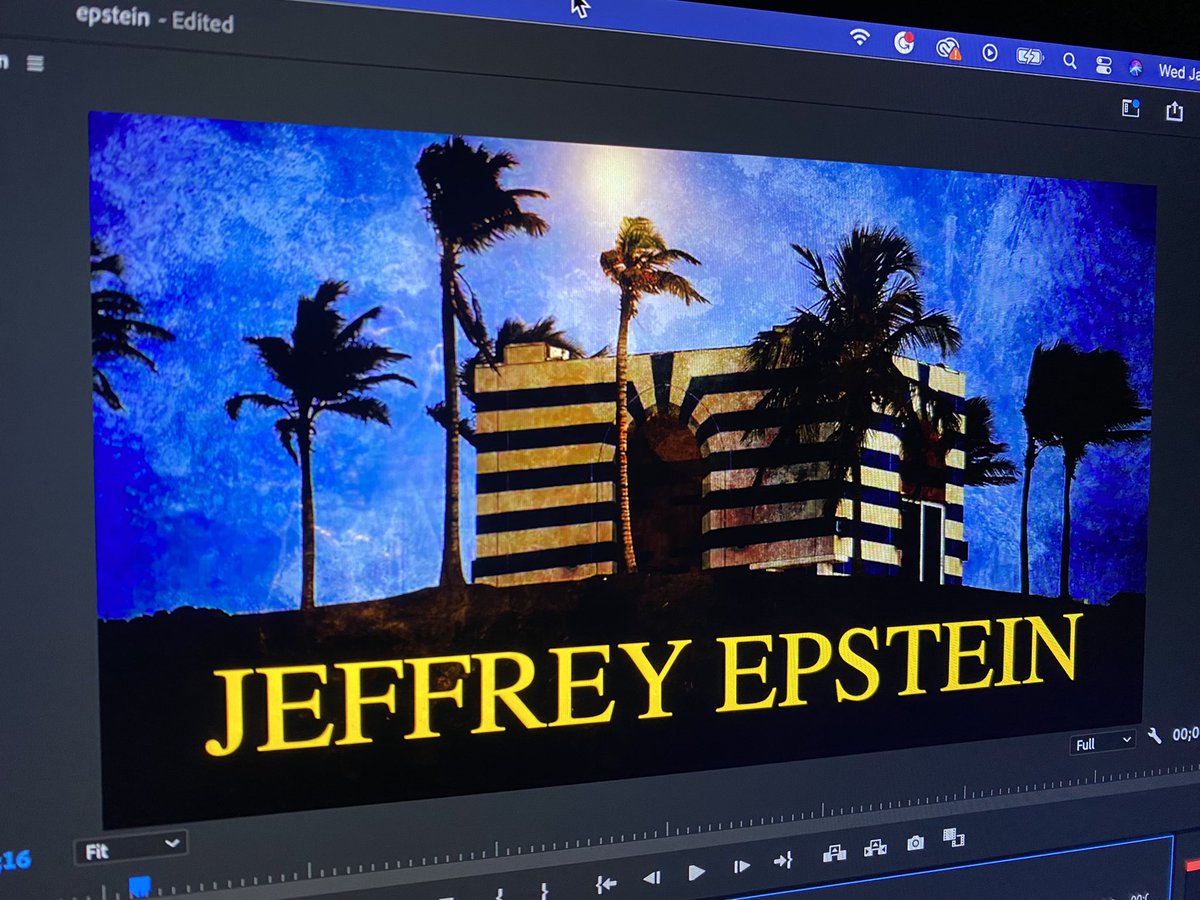Open the Grammarly menu bar icon
The width and height of the screenshot is (1200, 900).
coord(904,43)
